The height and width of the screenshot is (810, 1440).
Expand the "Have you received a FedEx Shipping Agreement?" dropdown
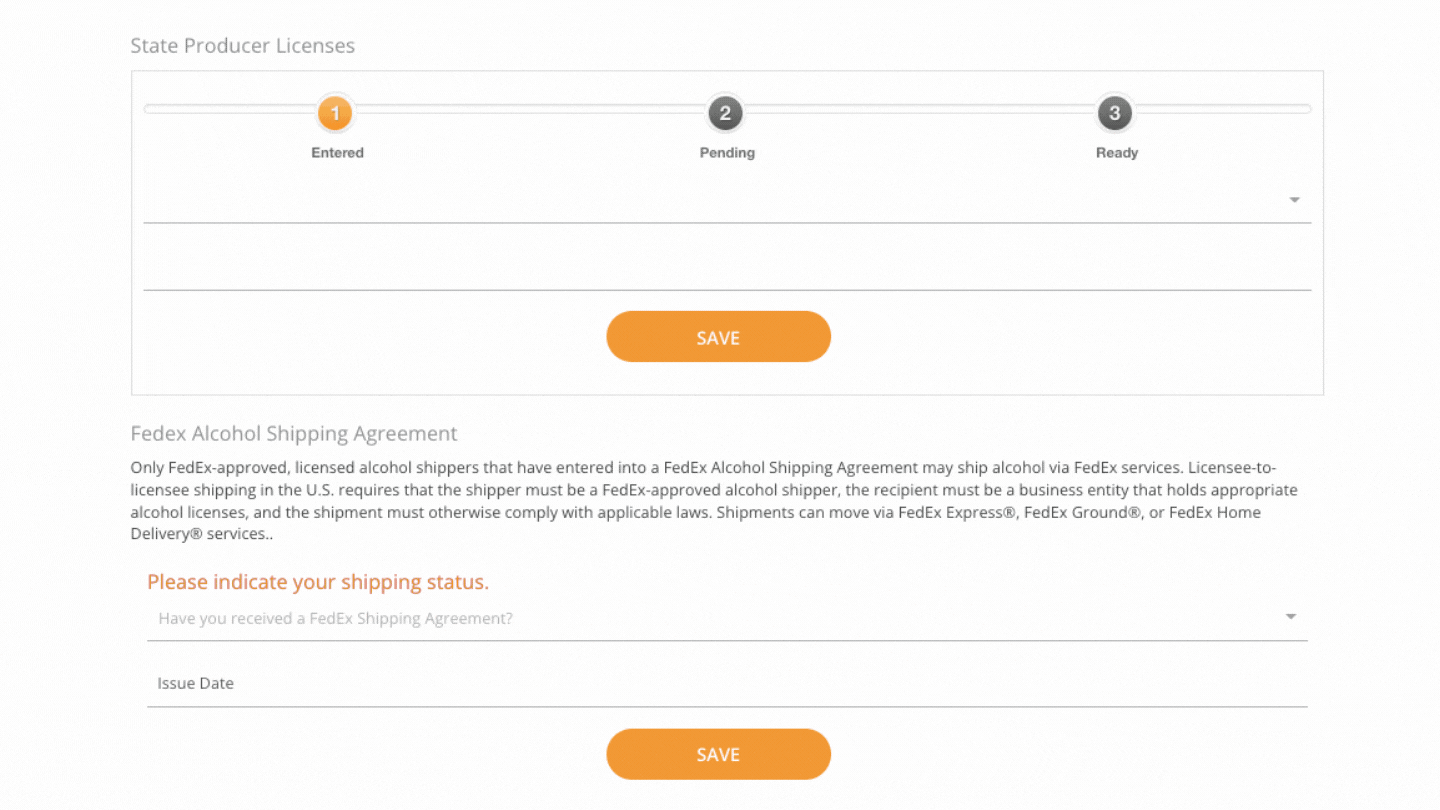click(x=1290, y=616)
